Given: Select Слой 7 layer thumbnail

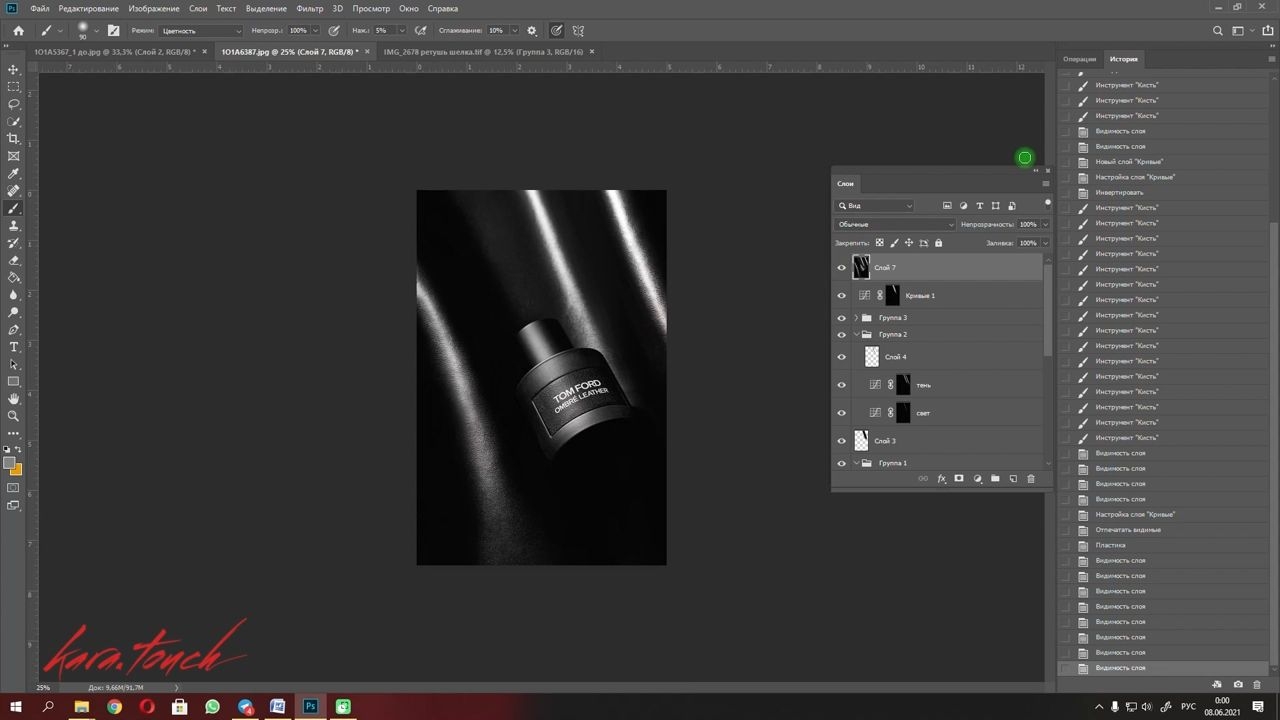Looking at the screenshot, I should coord(861,267).
